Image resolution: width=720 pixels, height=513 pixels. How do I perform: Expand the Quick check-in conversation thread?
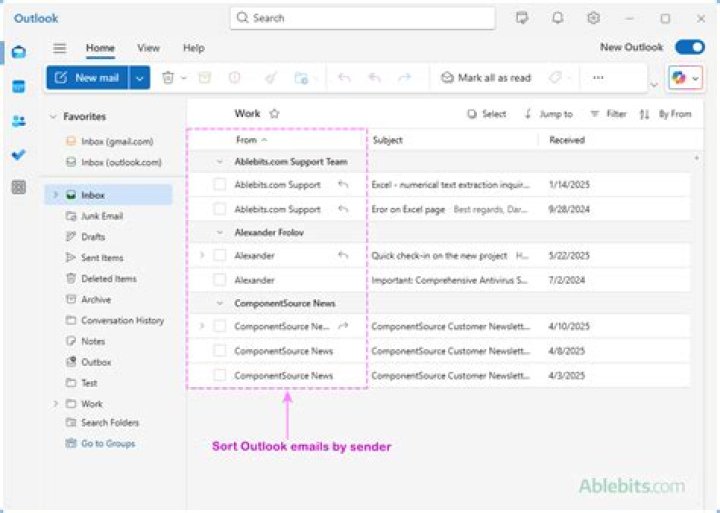pyautogui.click(x=202, y=255)
